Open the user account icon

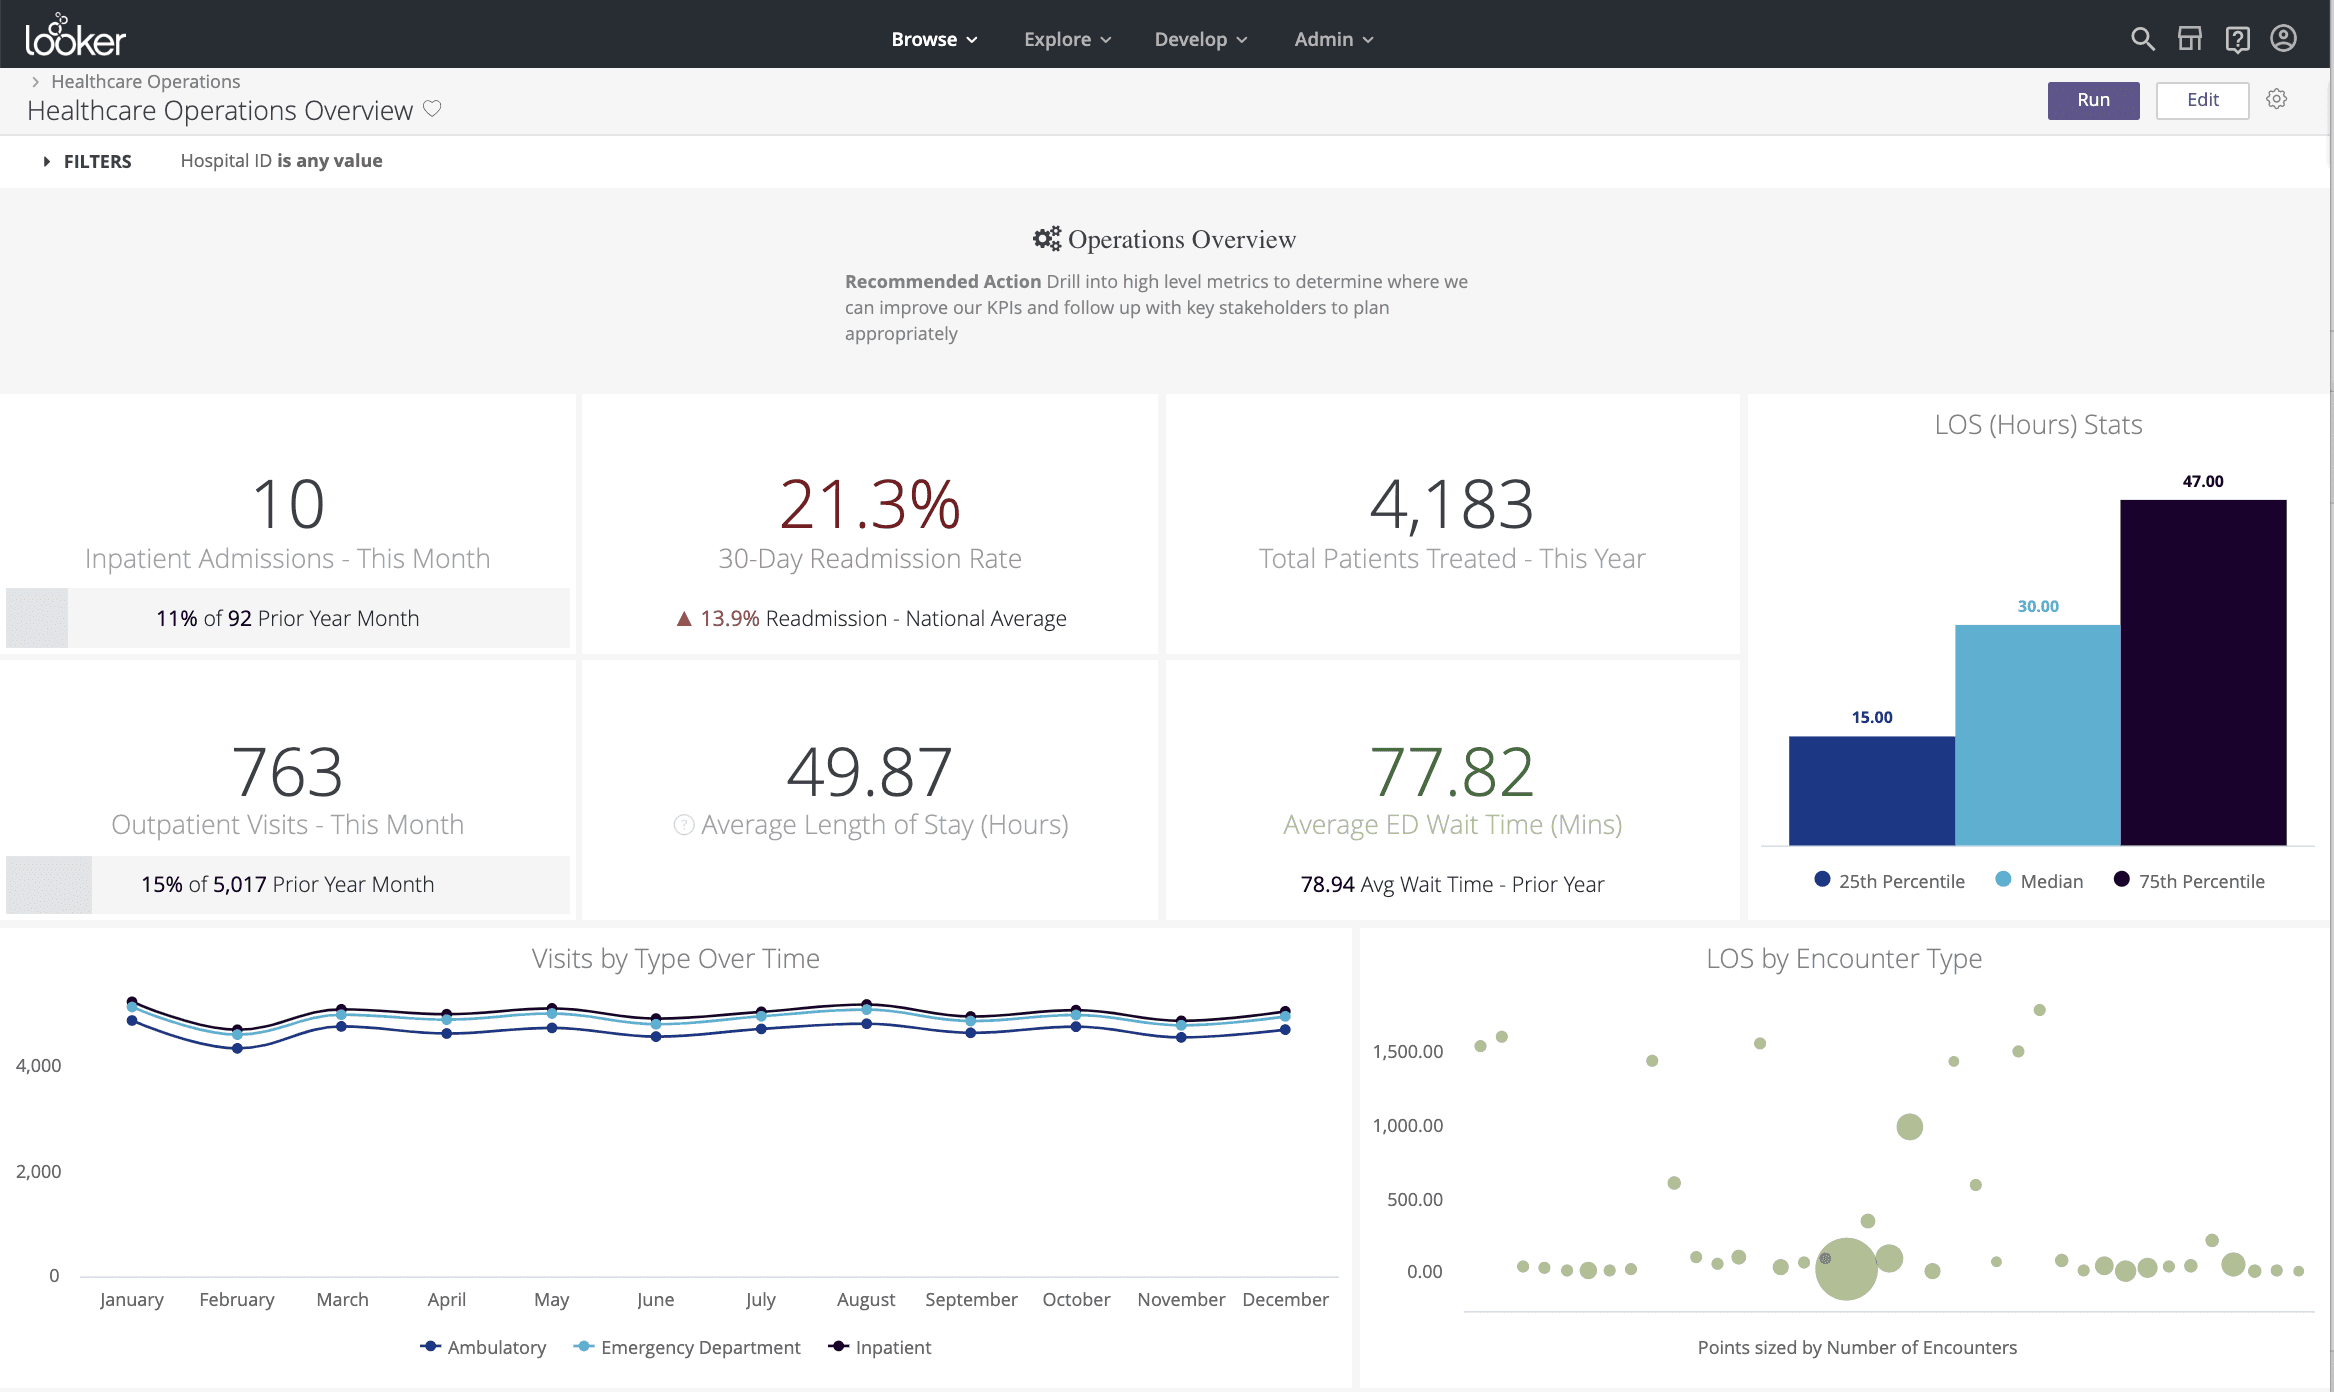click(2283, 38)
